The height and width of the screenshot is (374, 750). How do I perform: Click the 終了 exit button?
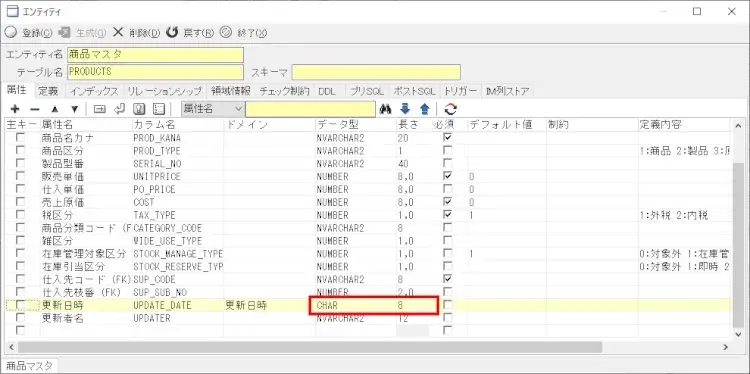point(243,33)
